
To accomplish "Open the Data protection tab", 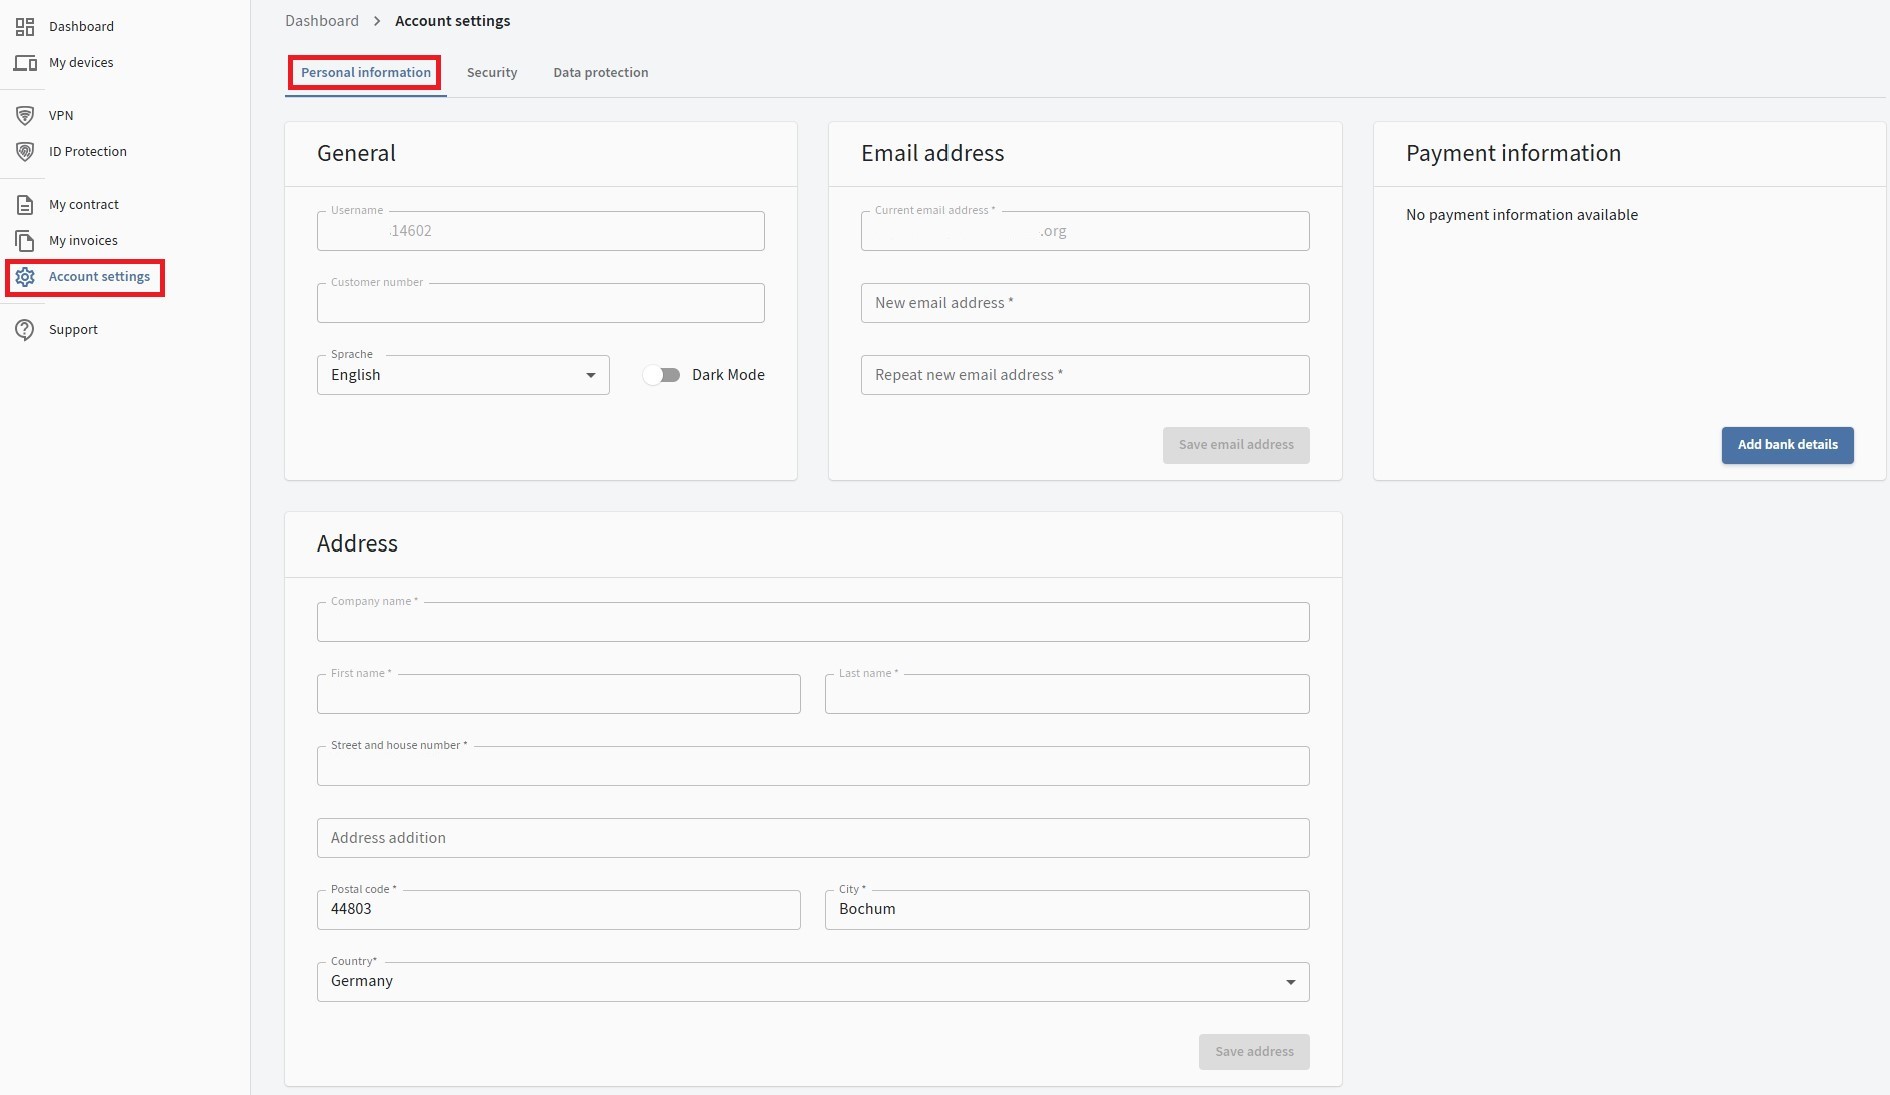I will pyautogui.click(x=600, y=73).
